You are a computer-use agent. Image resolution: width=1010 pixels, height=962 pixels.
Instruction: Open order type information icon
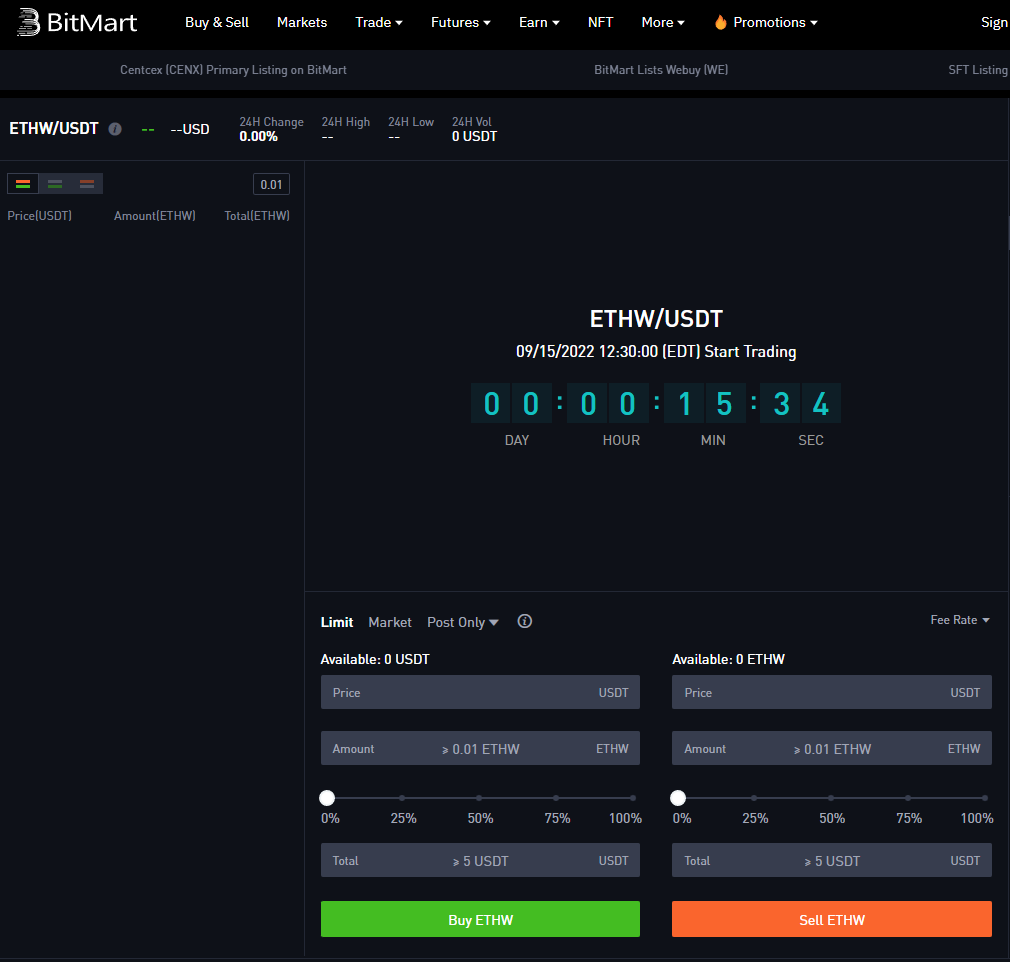[x=525, y=621]
